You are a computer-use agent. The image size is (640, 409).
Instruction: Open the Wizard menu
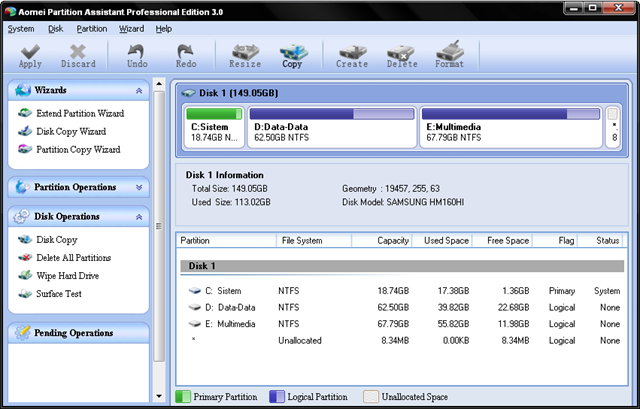point(131,29)
